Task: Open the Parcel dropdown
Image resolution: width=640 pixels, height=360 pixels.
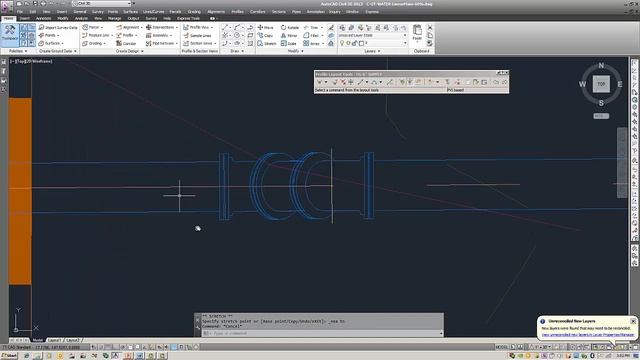Action: [x=92, y=27]
